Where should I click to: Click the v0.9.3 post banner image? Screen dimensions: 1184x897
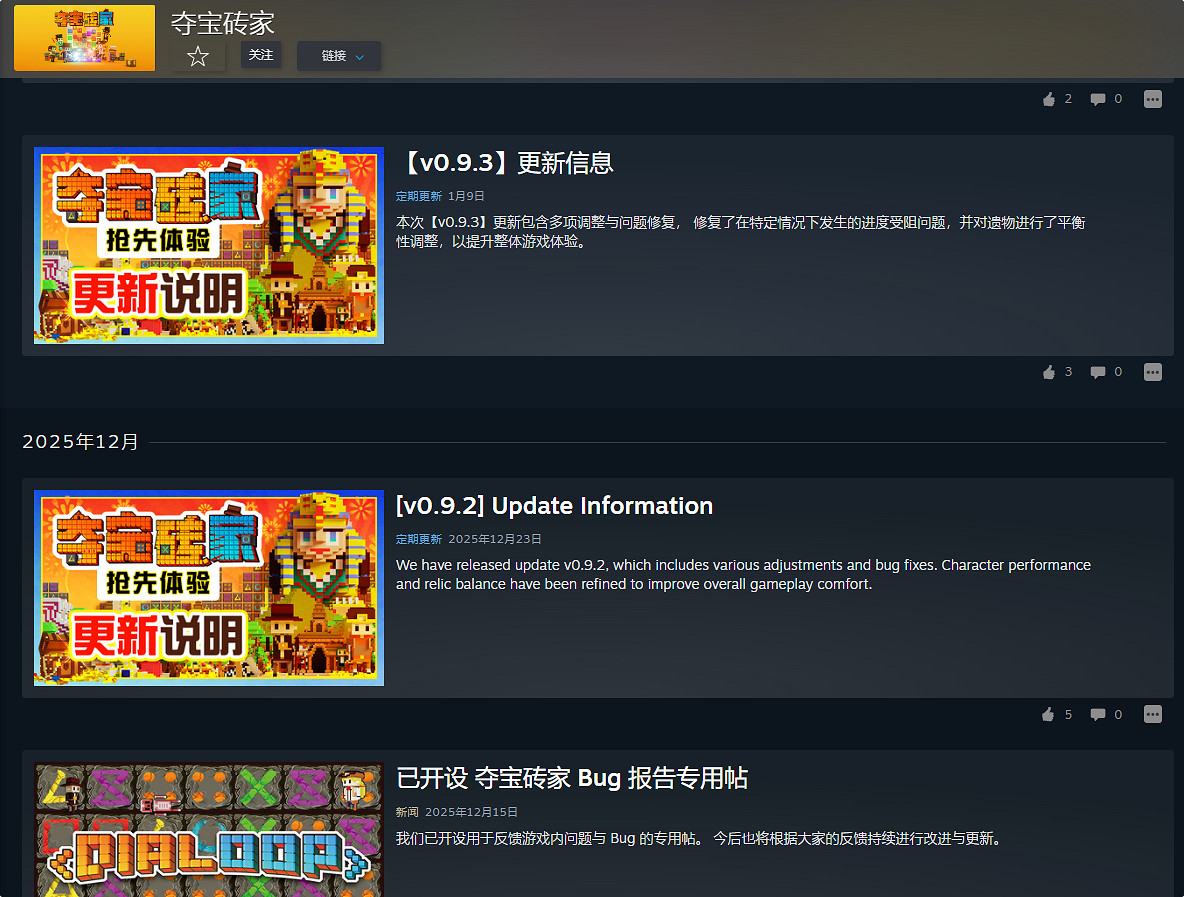click(209, 246)
